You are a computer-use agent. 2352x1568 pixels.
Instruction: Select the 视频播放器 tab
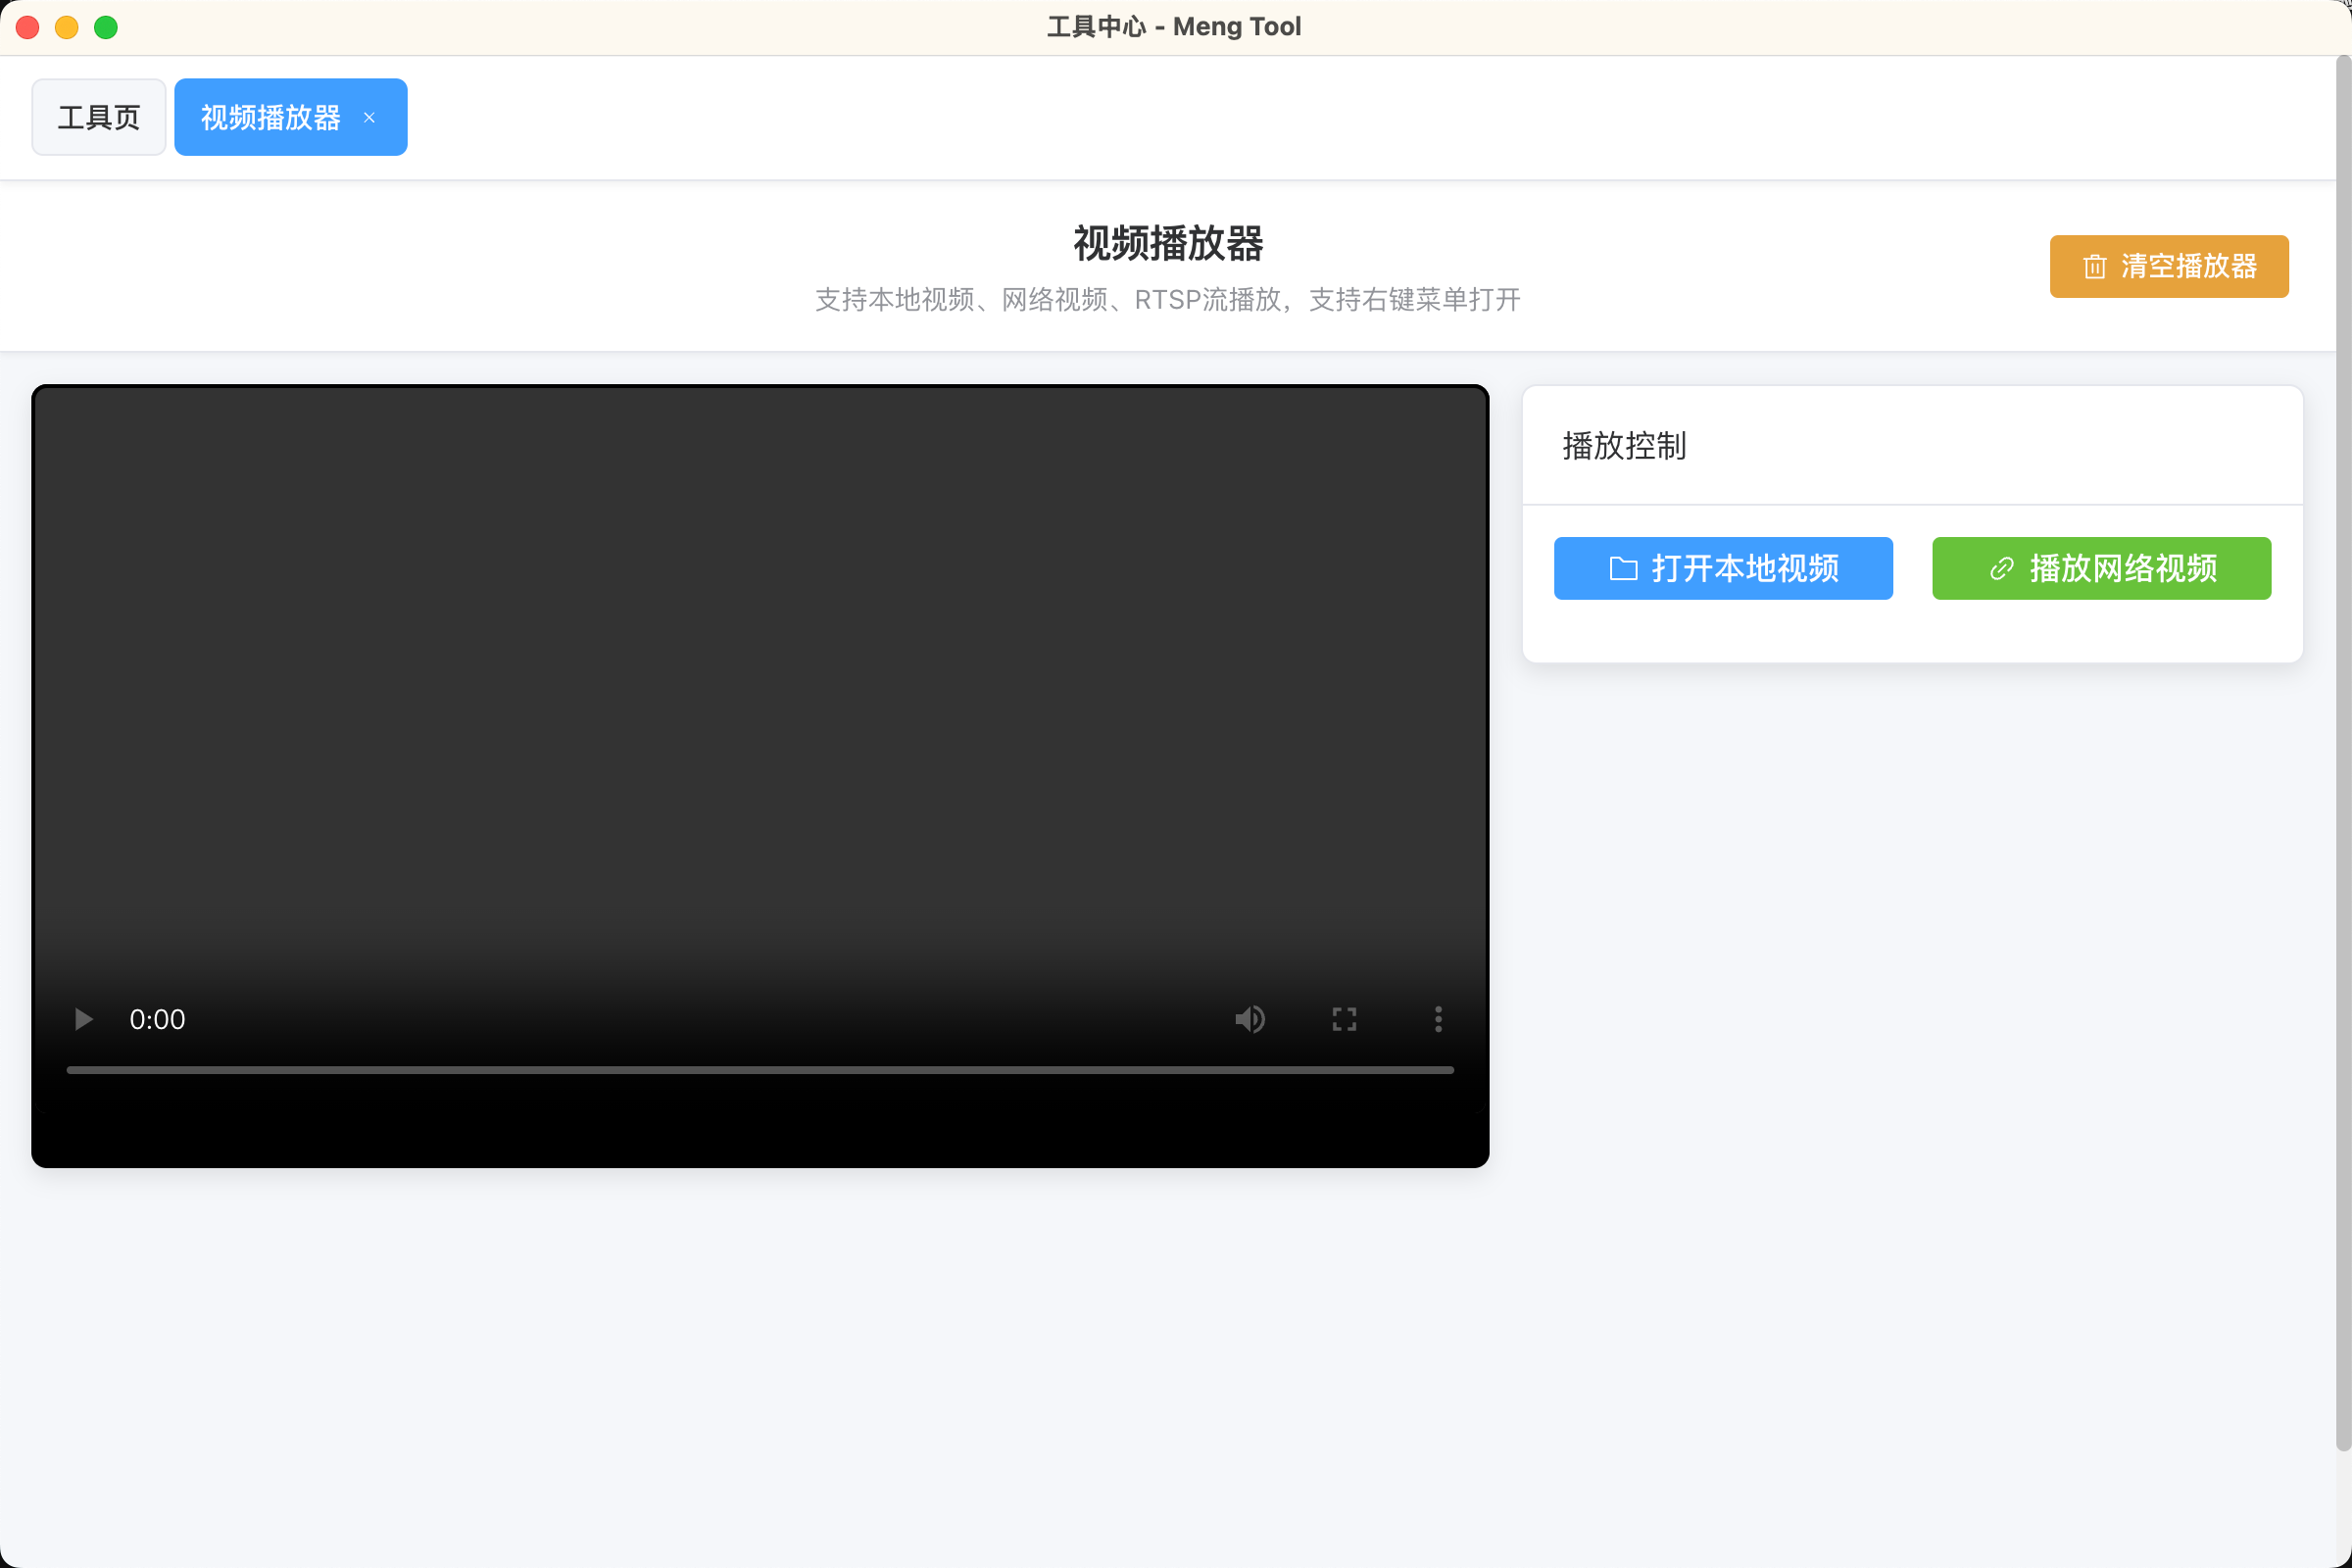tap(270, 118)
